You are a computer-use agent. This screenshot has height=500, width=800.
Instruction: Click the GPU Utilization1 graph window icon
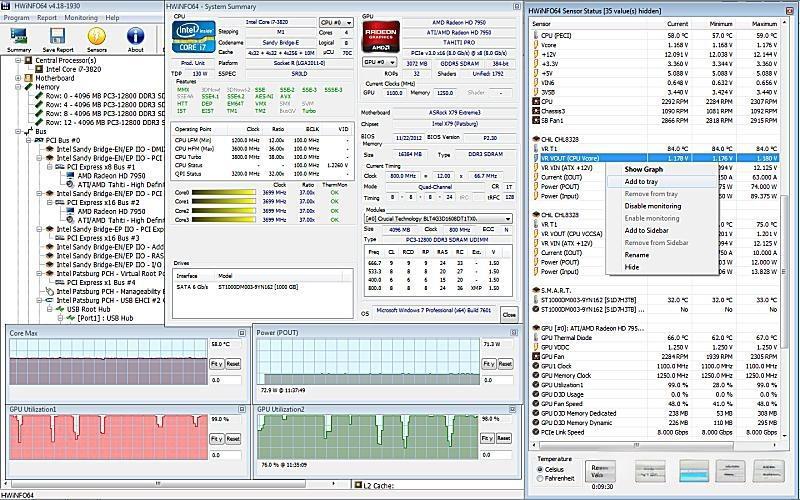click(242, 409)
